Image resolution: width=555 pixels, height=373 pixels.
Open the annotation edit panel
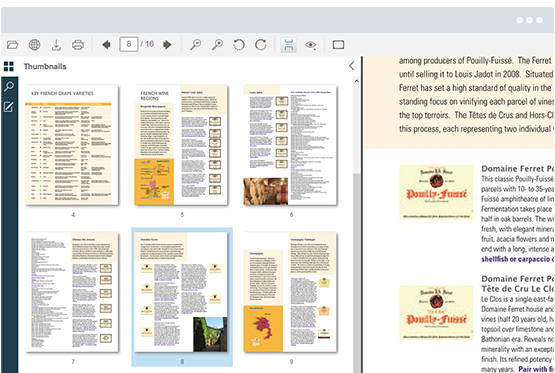9,107
